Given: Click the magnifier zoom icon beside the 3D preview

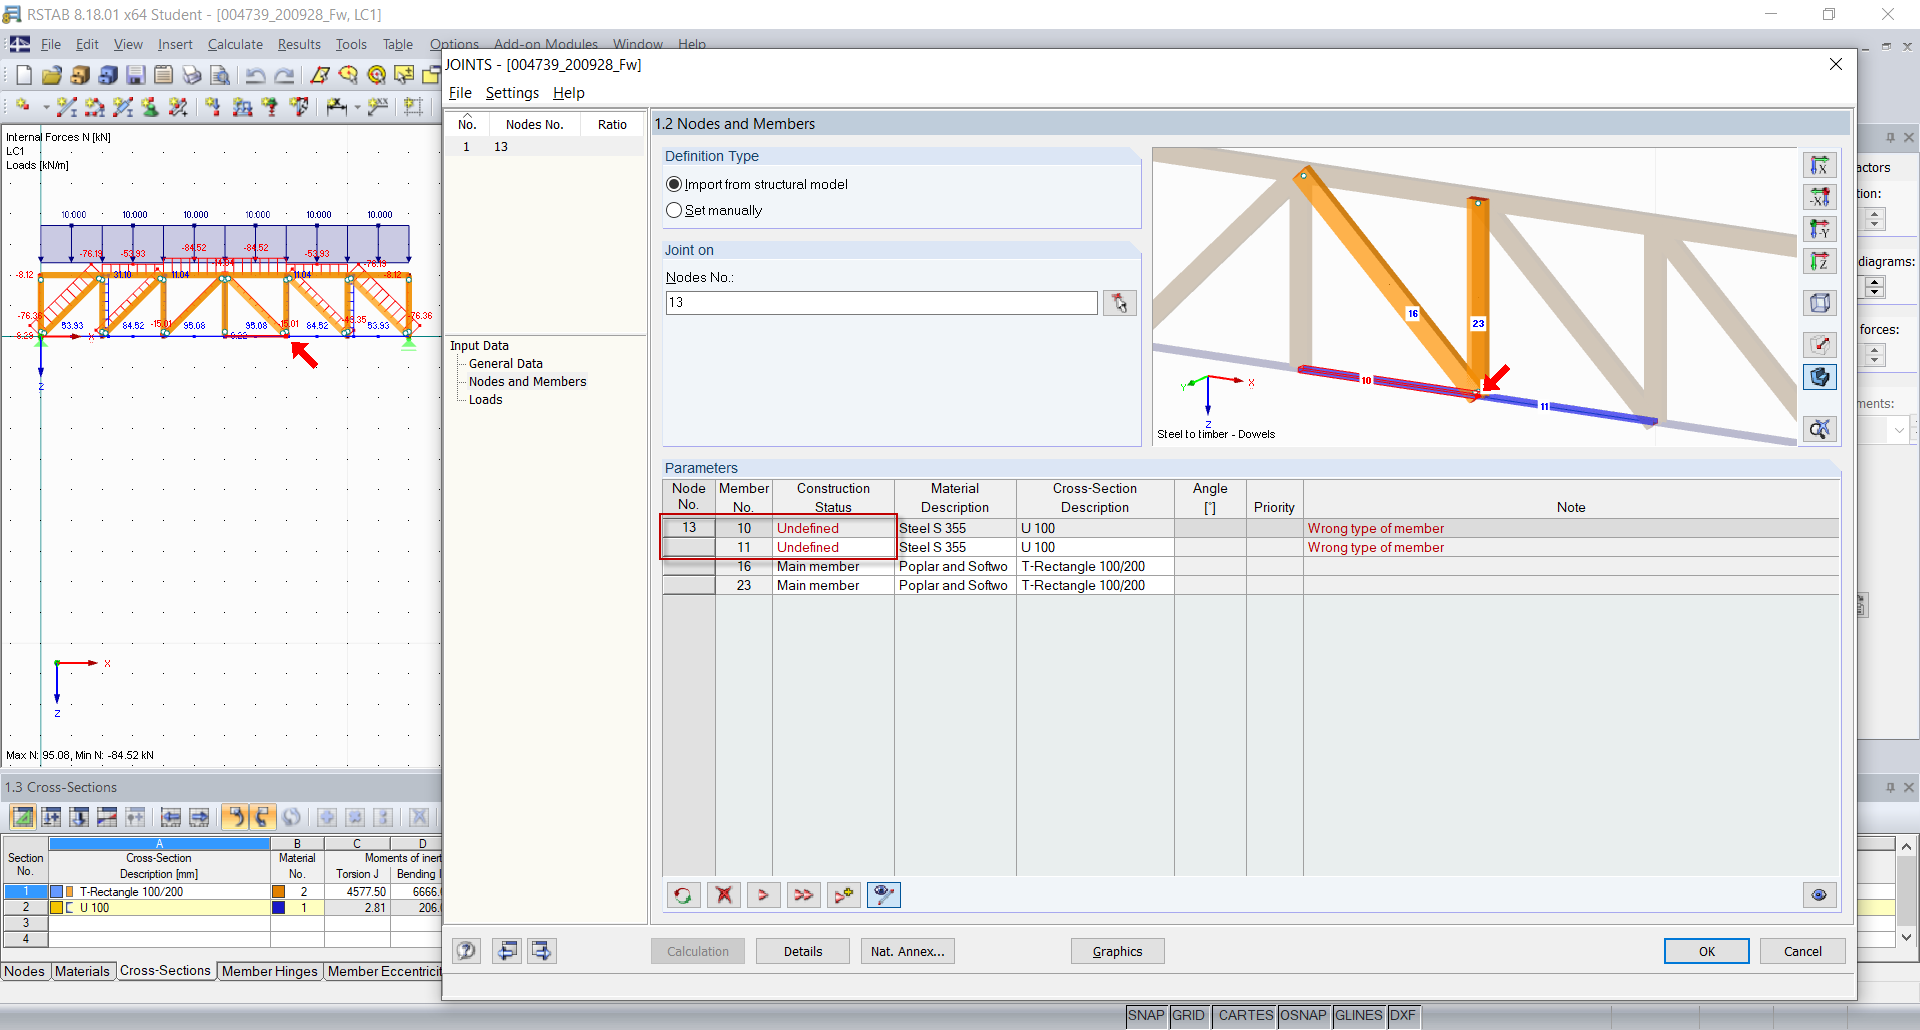Looking at the screenshot, I should 1820,429.
